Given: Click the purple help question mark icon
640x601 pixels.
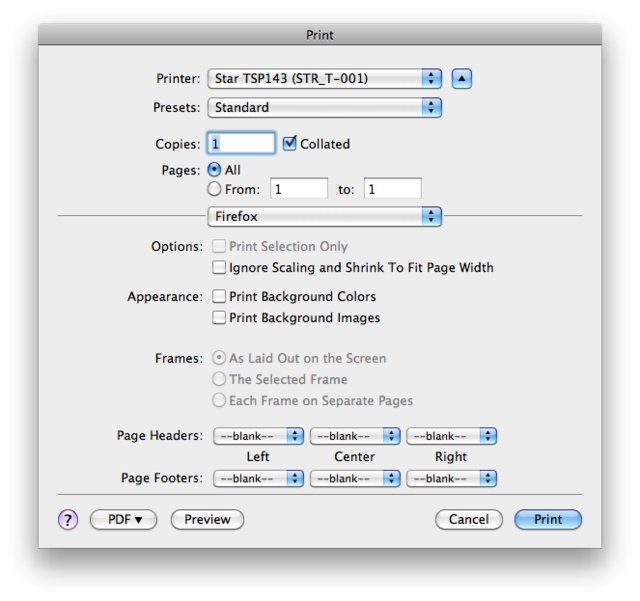Looking at the screenshot, I should (x=70, y=519).
